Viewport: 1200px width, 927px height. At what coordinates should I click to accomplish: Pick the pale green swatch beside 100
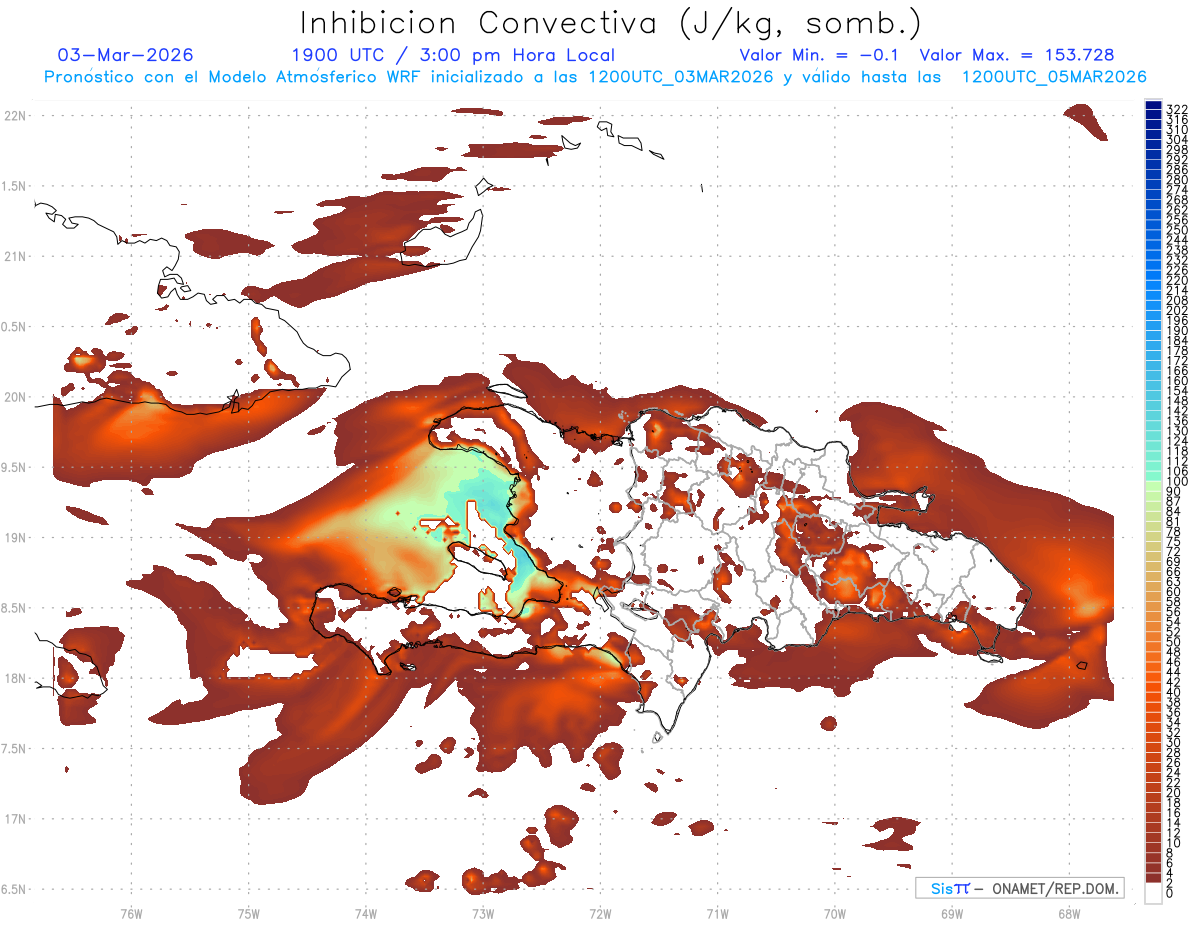[x=1153, y=484]
